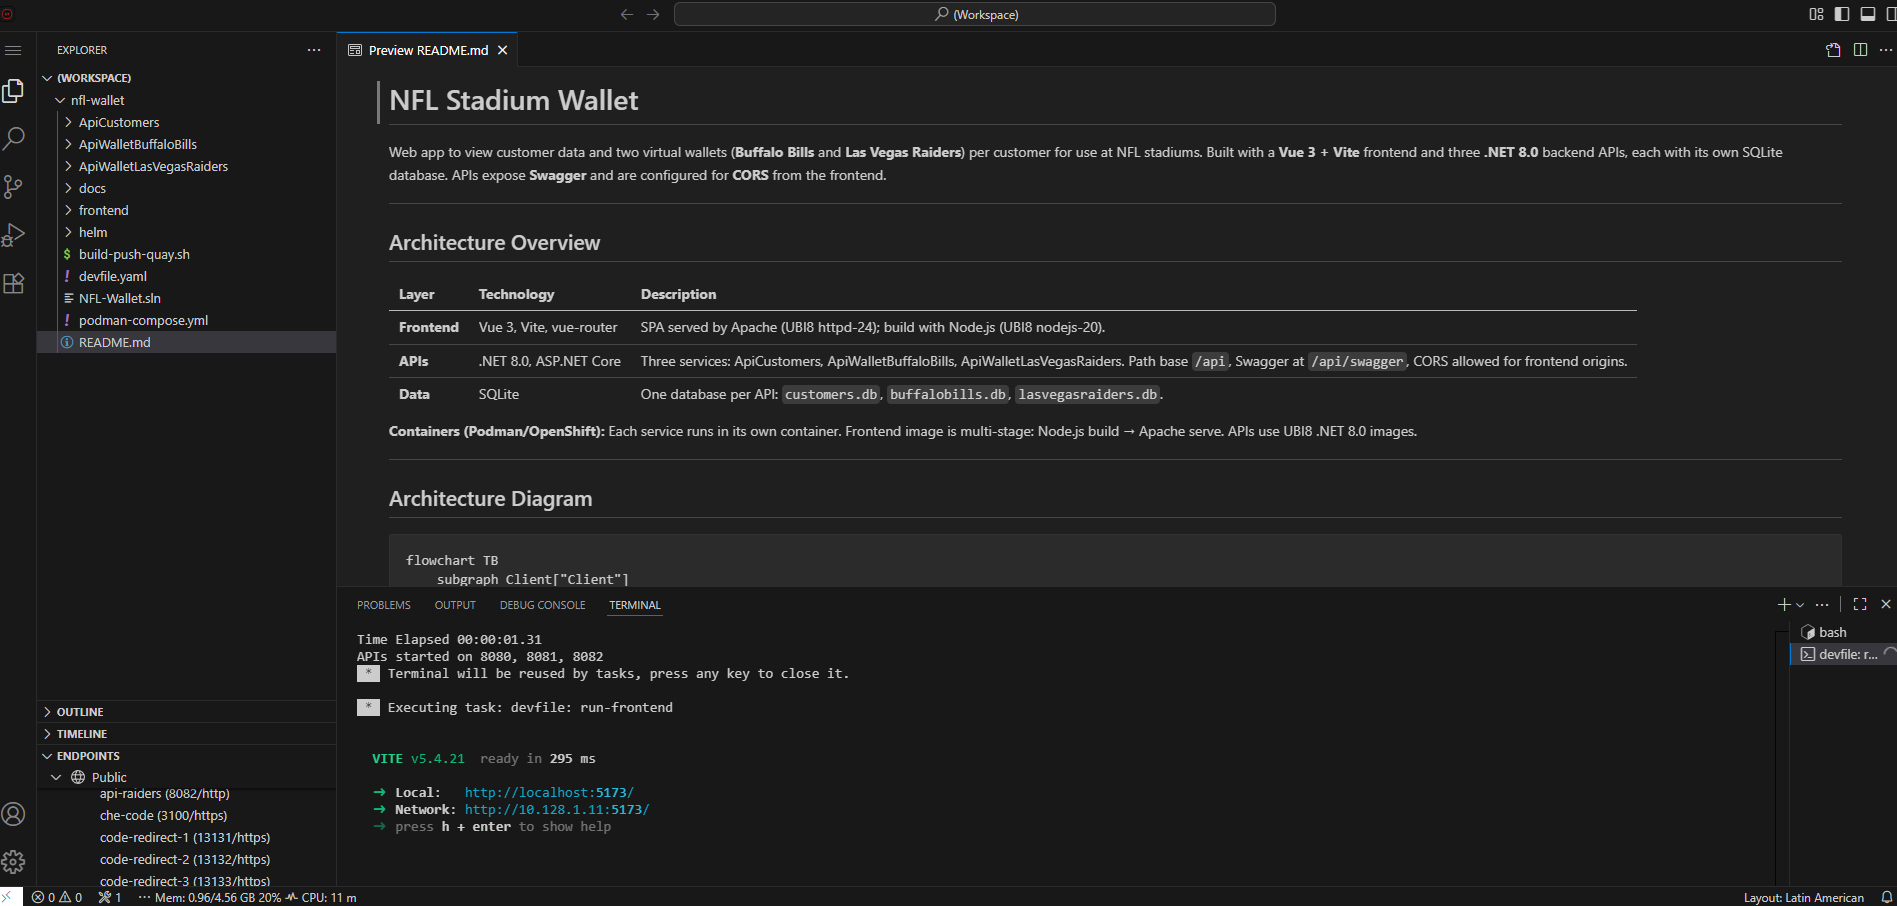Expand the ApiCustomers folder

coord(119,122)
